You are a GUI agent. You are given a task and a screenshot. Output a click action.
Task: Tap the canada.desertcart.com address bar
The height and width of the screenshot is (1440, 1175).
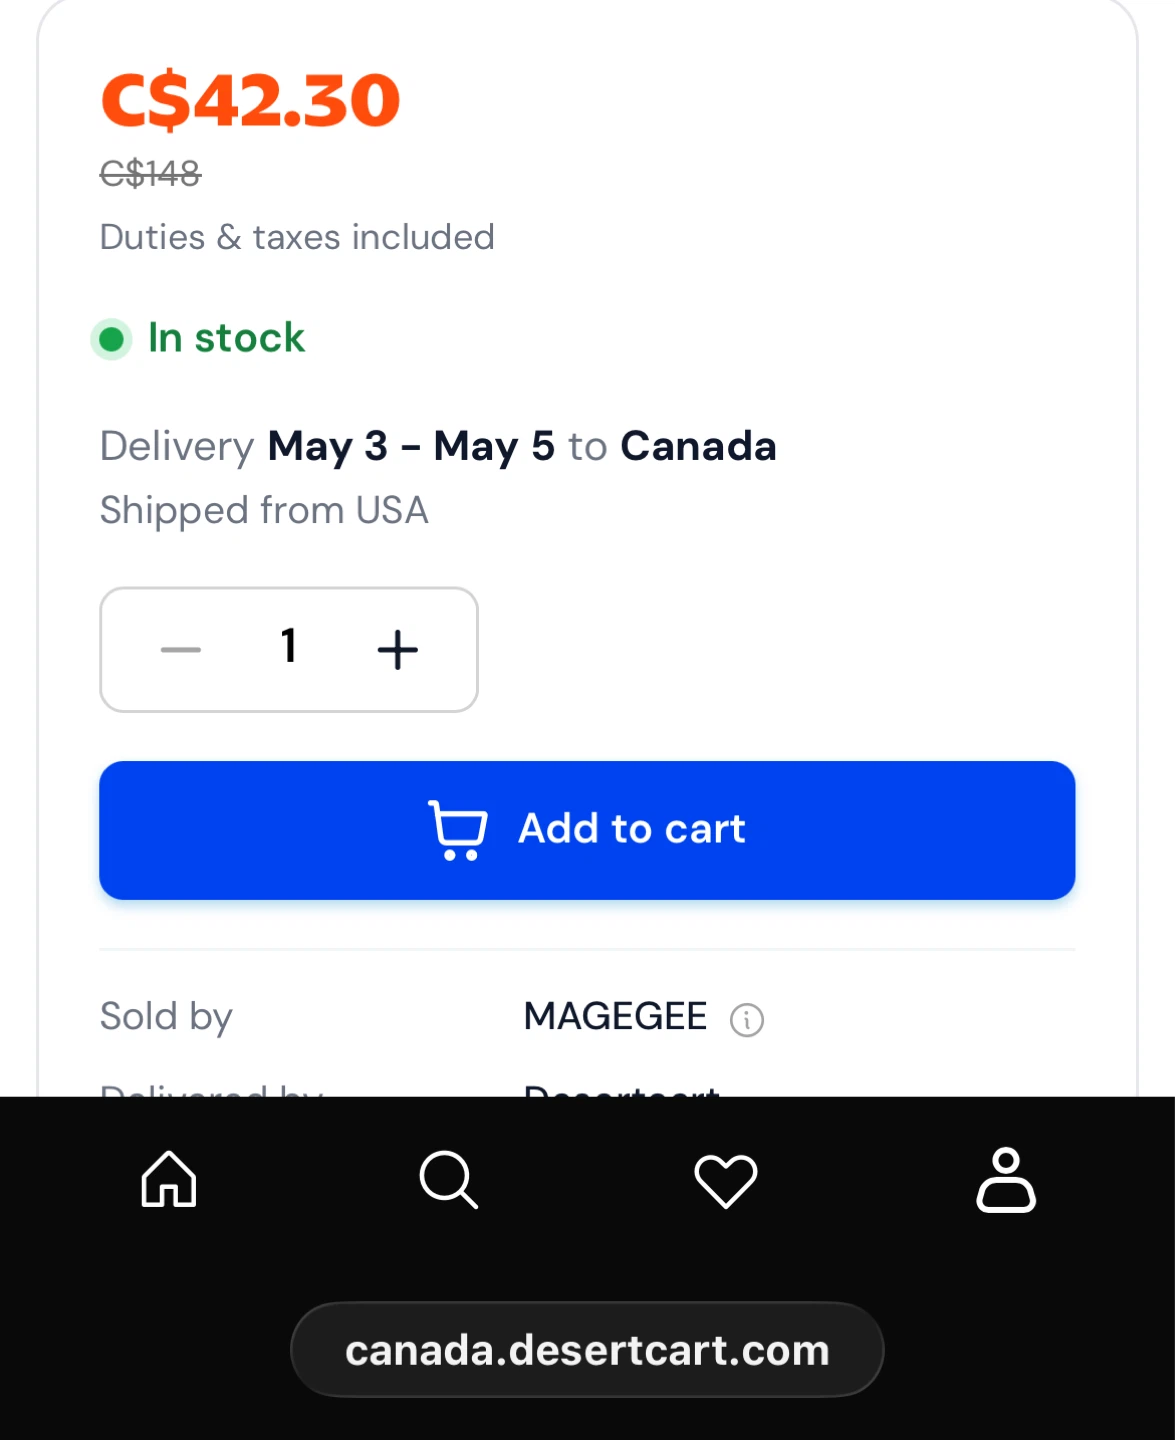(x=587, y=1350)
